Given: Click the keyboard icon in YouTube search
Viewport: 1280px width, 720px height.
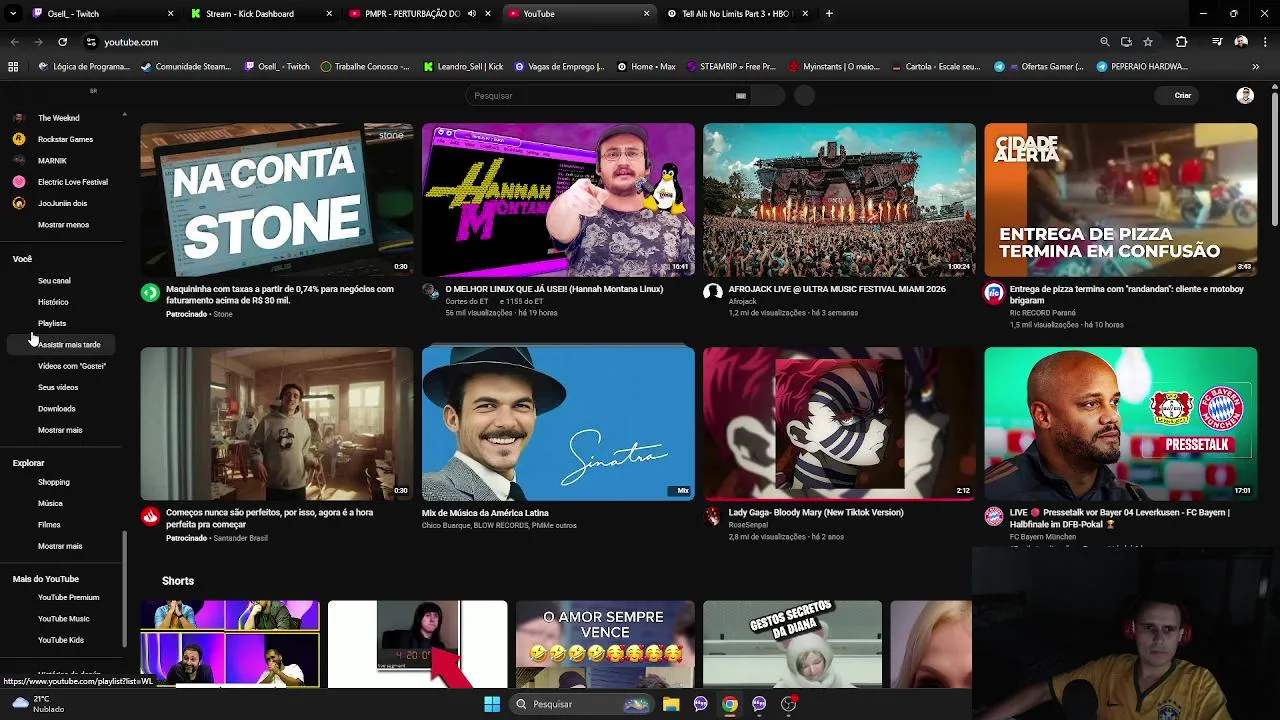Looking at the screenshot, I should 741,96.
